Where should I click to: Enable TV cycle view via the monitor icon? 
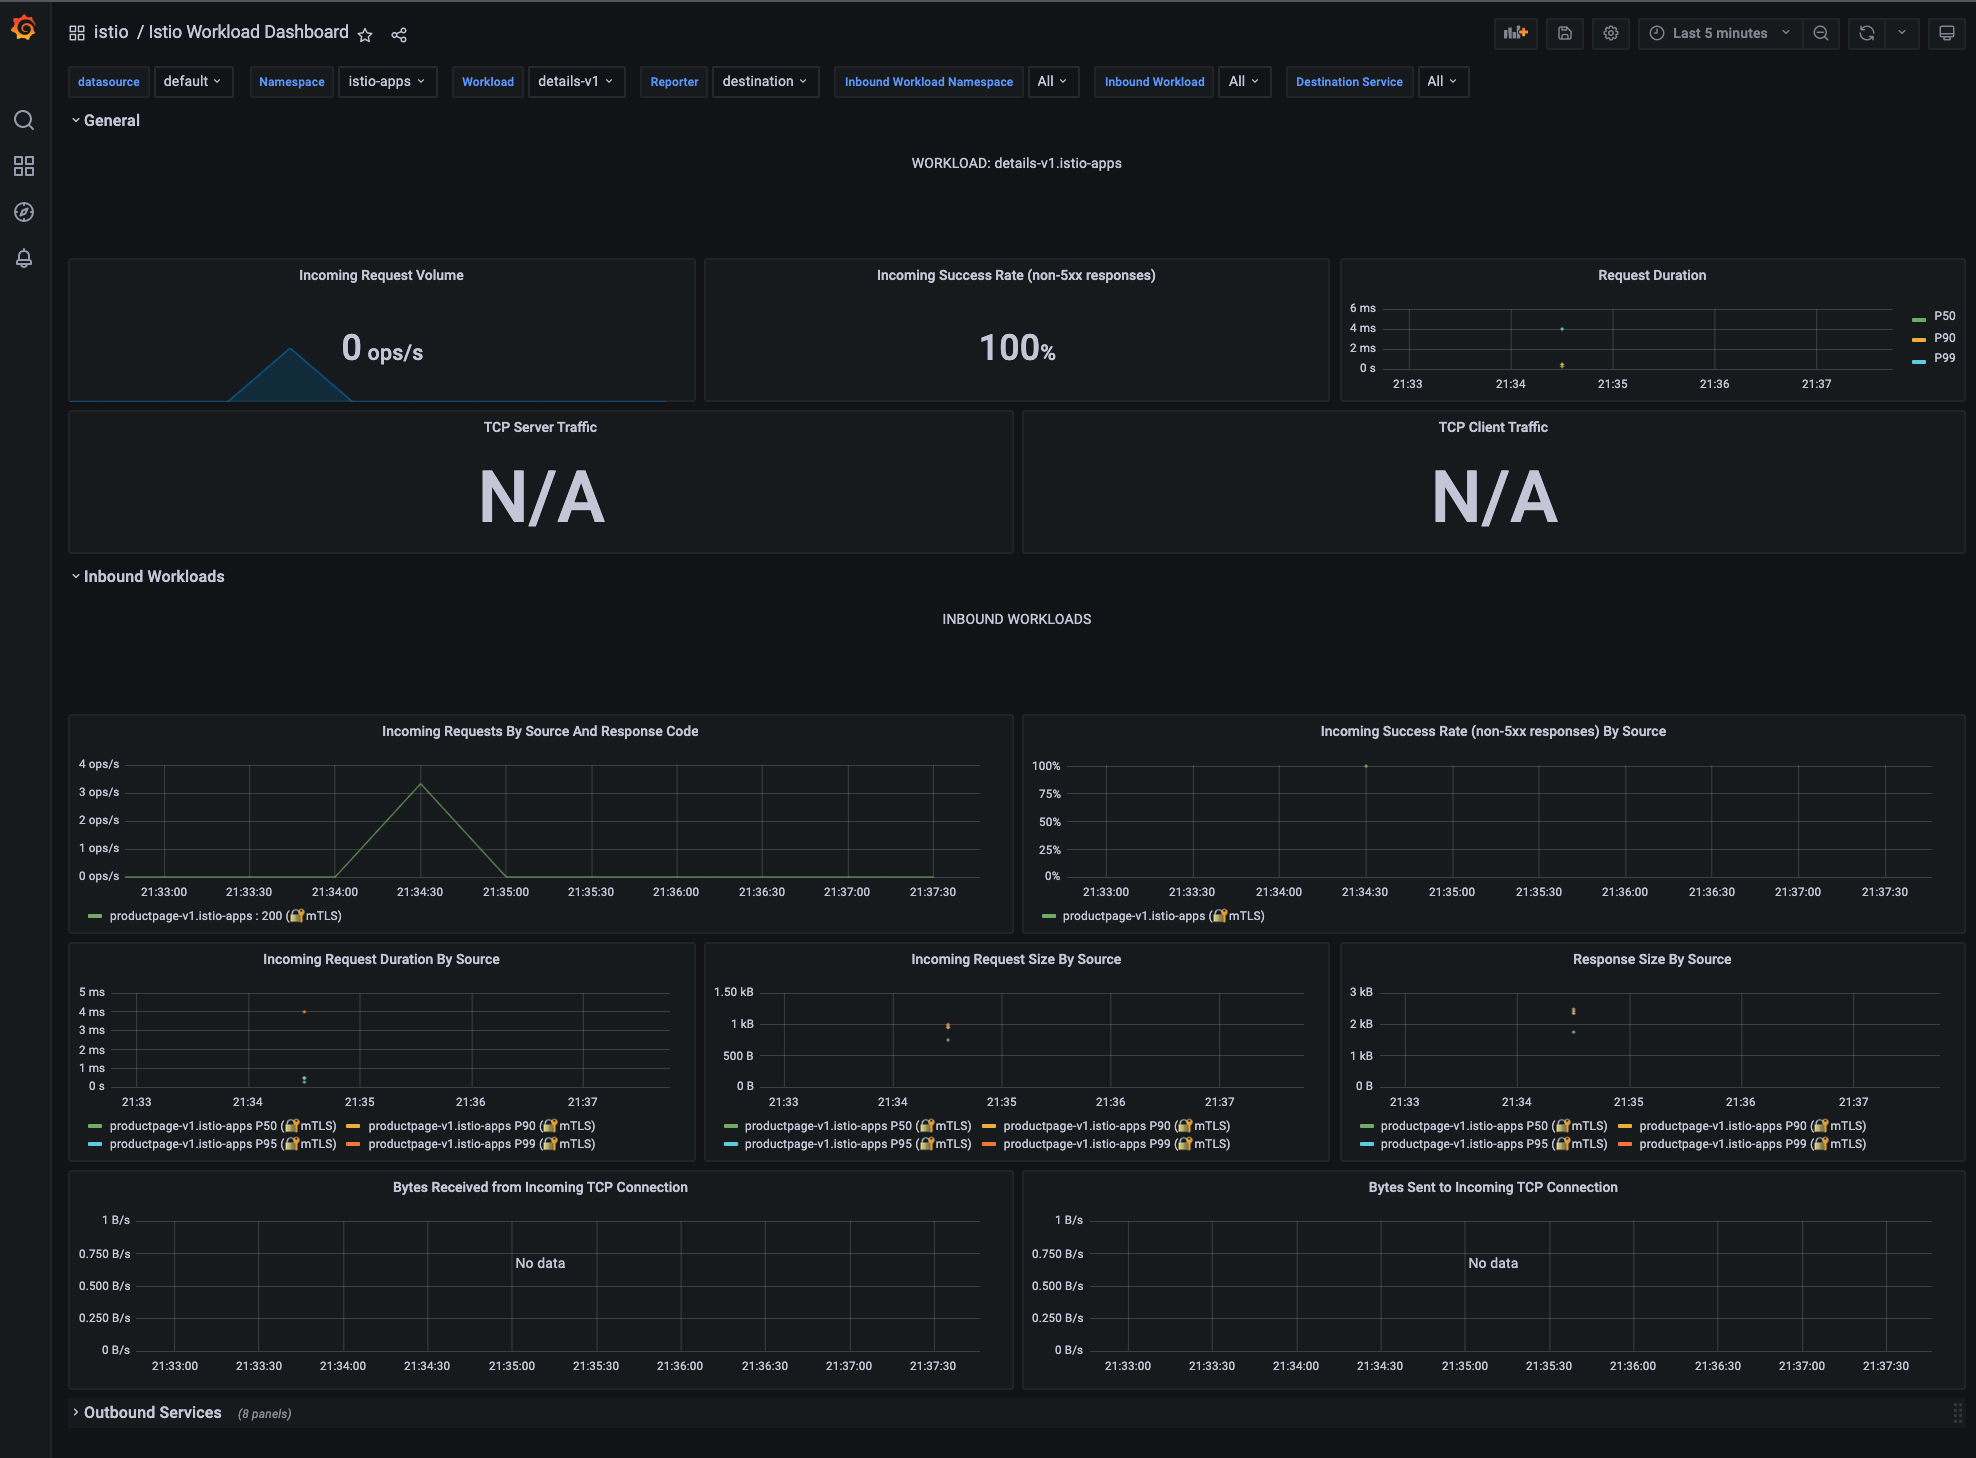[1946, 33]
